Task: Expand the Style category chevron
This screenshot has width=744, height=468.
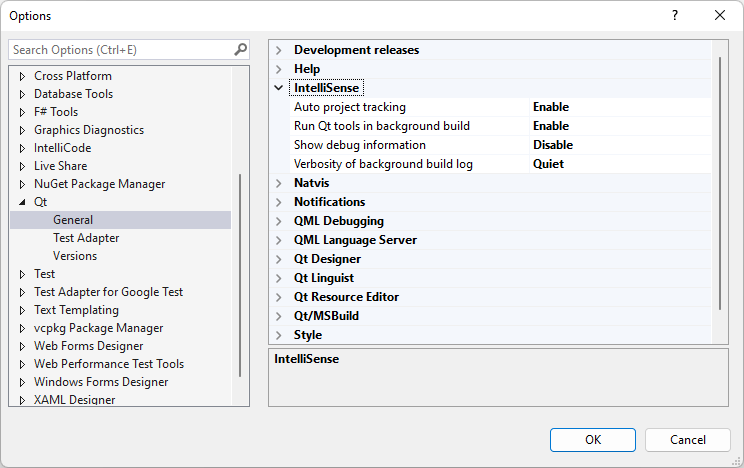Action: coord(279,335)
